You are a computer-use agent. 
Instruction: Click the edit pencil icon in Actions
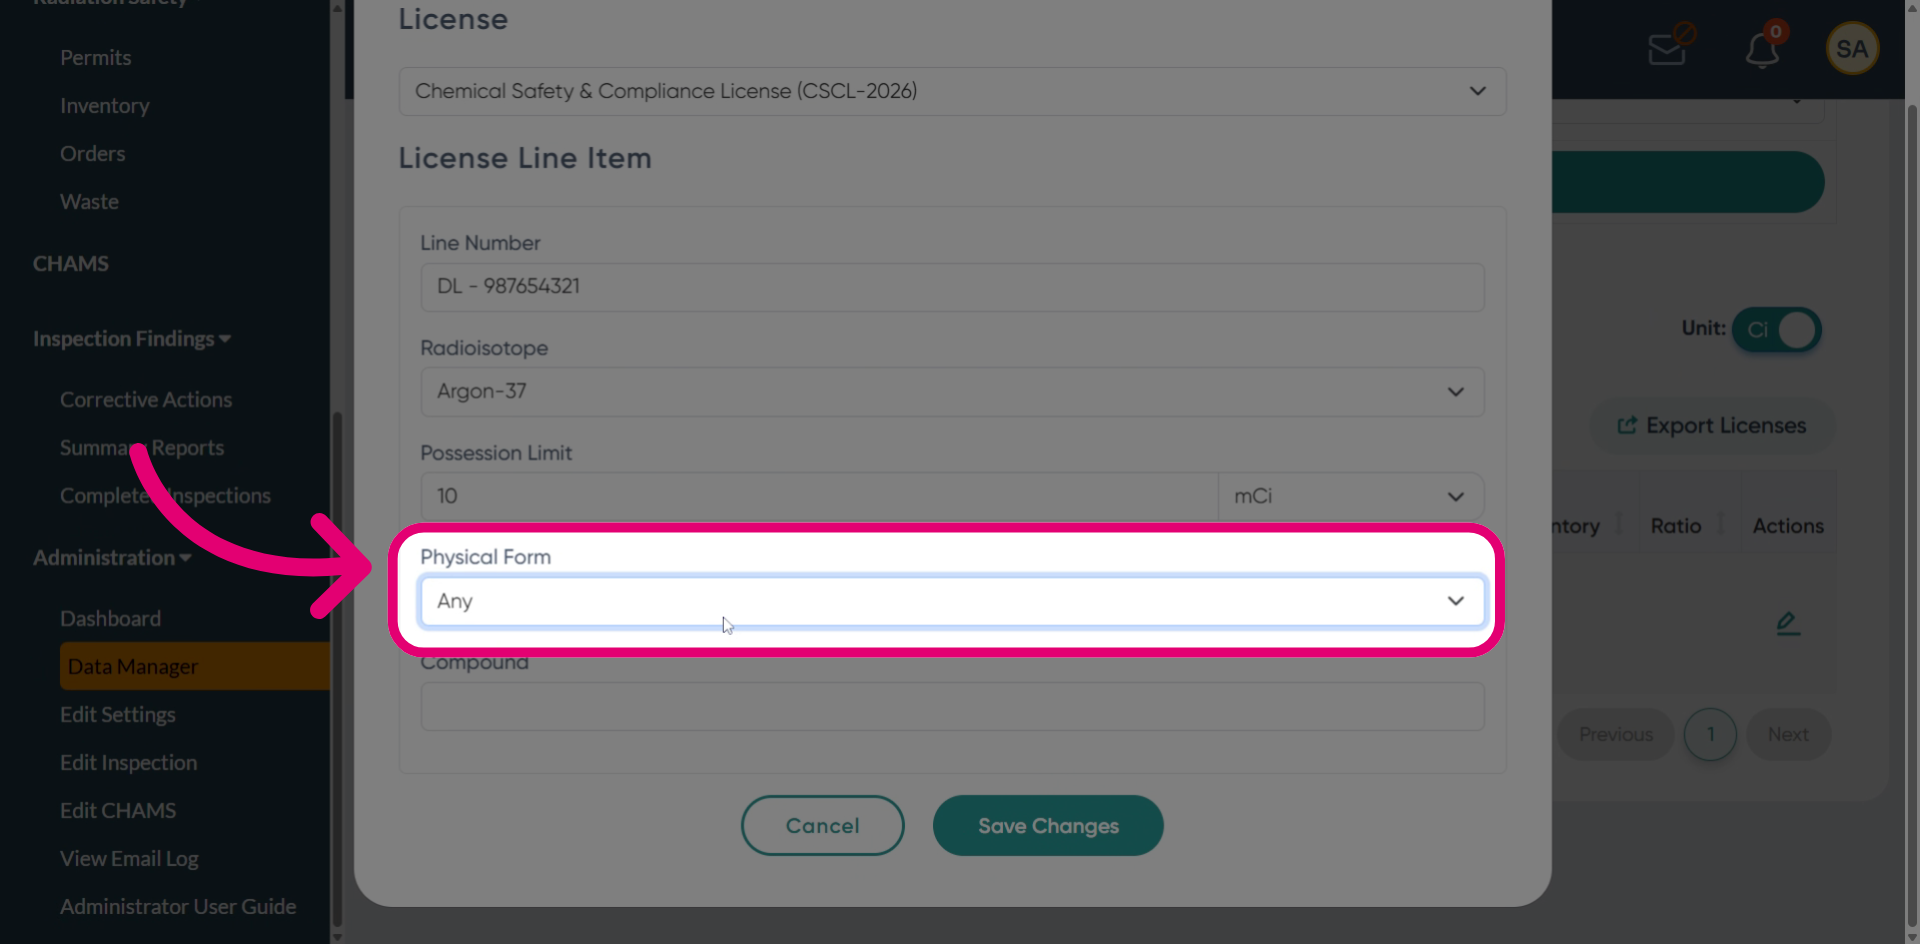tap(1788, 624)
